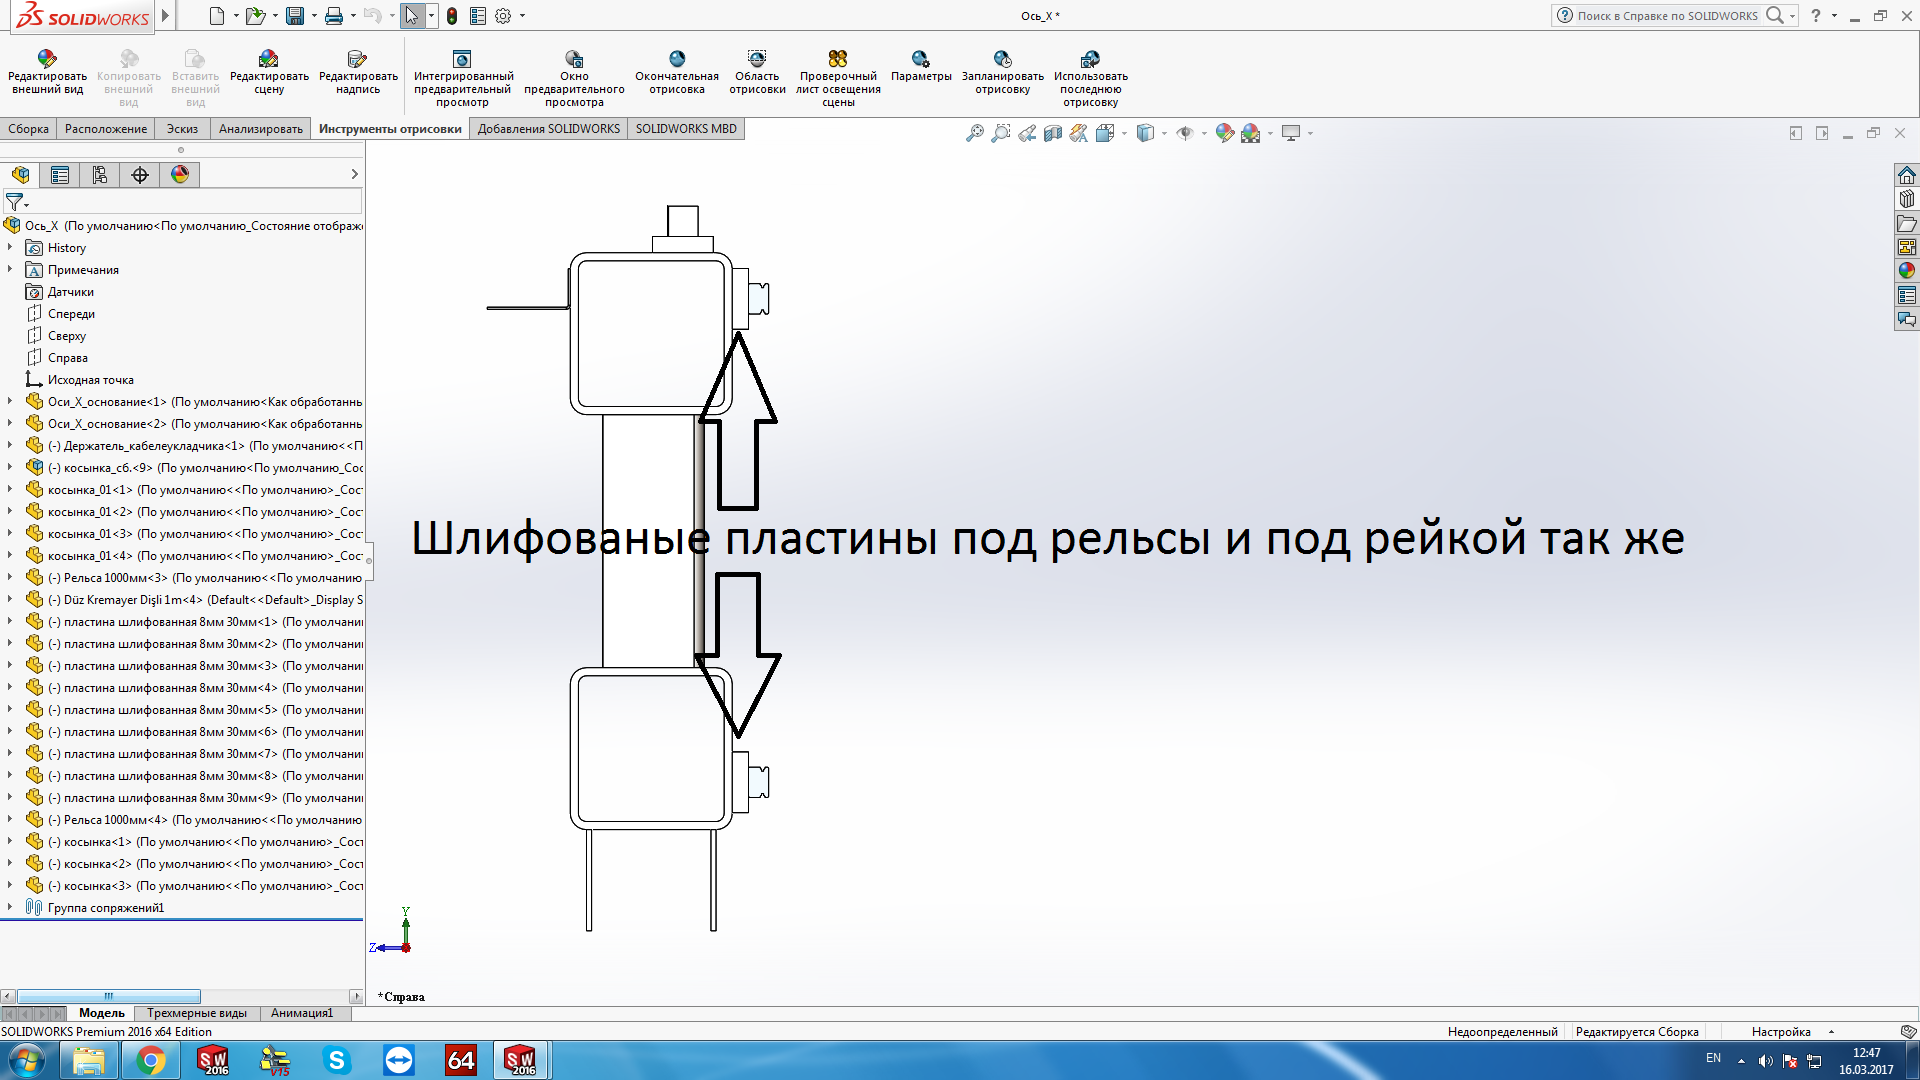The width and height of the screenshot is (1920, 1080).
Task: Open Schedule Render tool
Action: [x=1002, y=60]
